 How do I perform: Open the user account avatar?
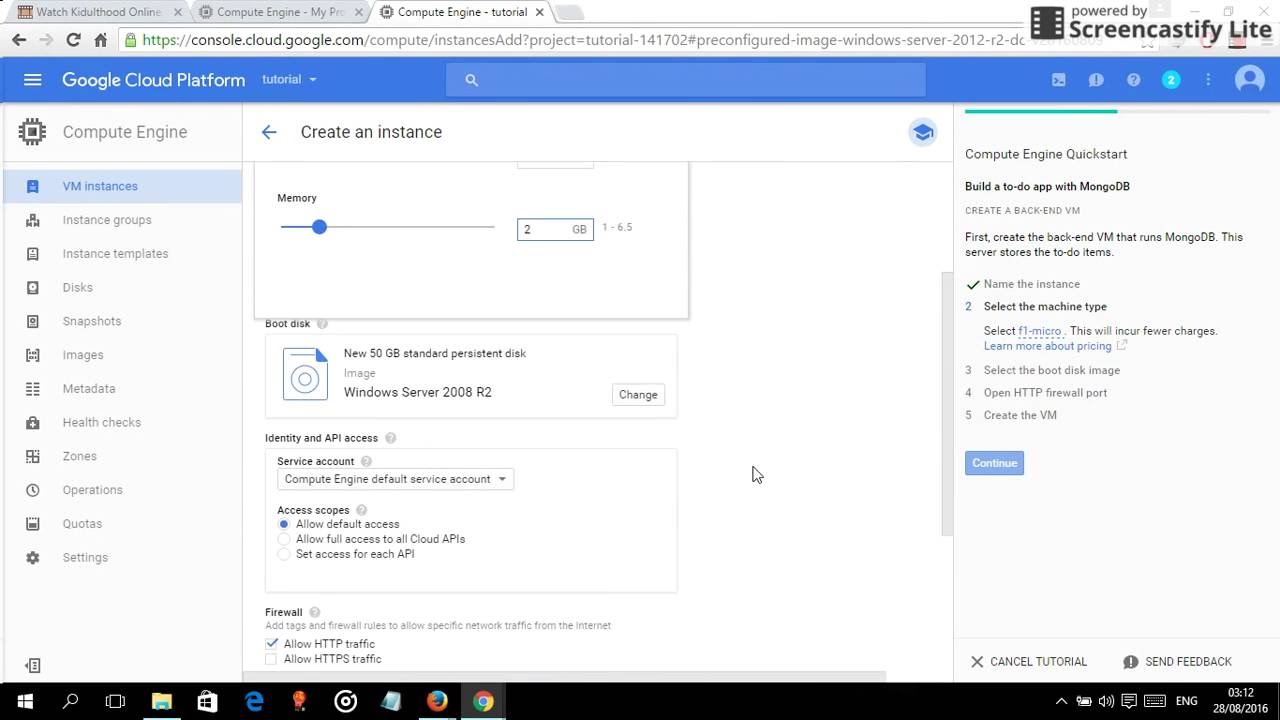(x=1250, y=80)
